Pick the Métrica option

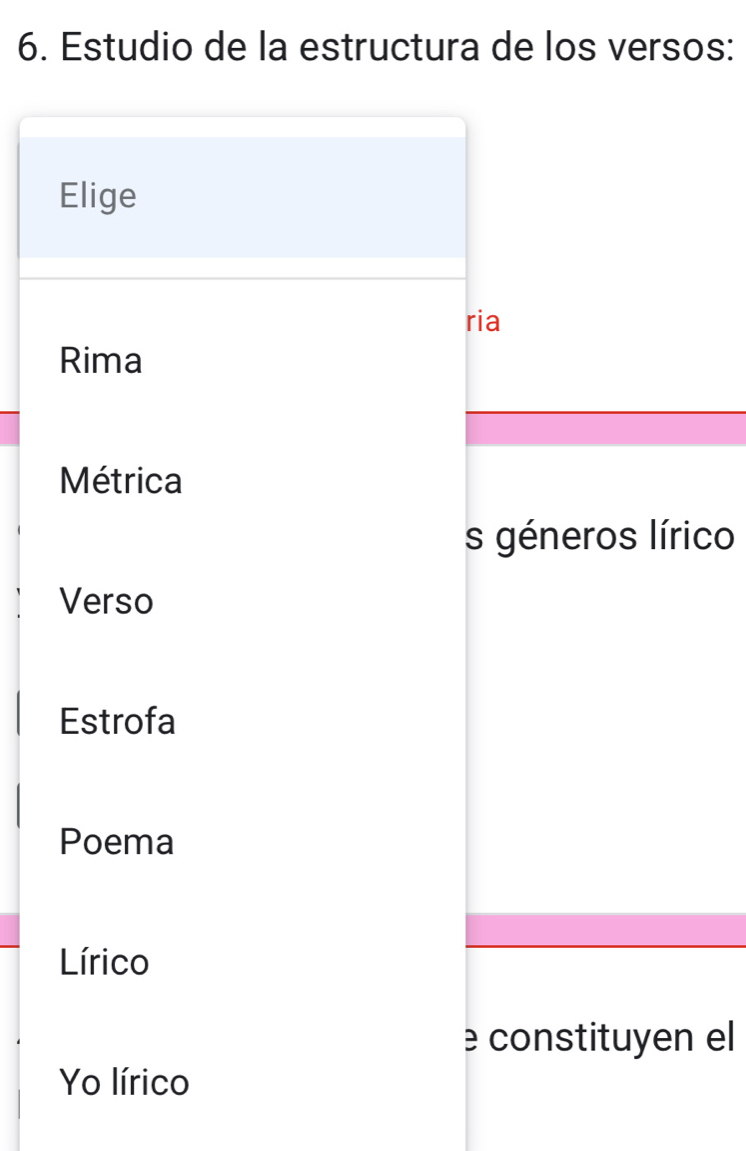click(121, 481)
